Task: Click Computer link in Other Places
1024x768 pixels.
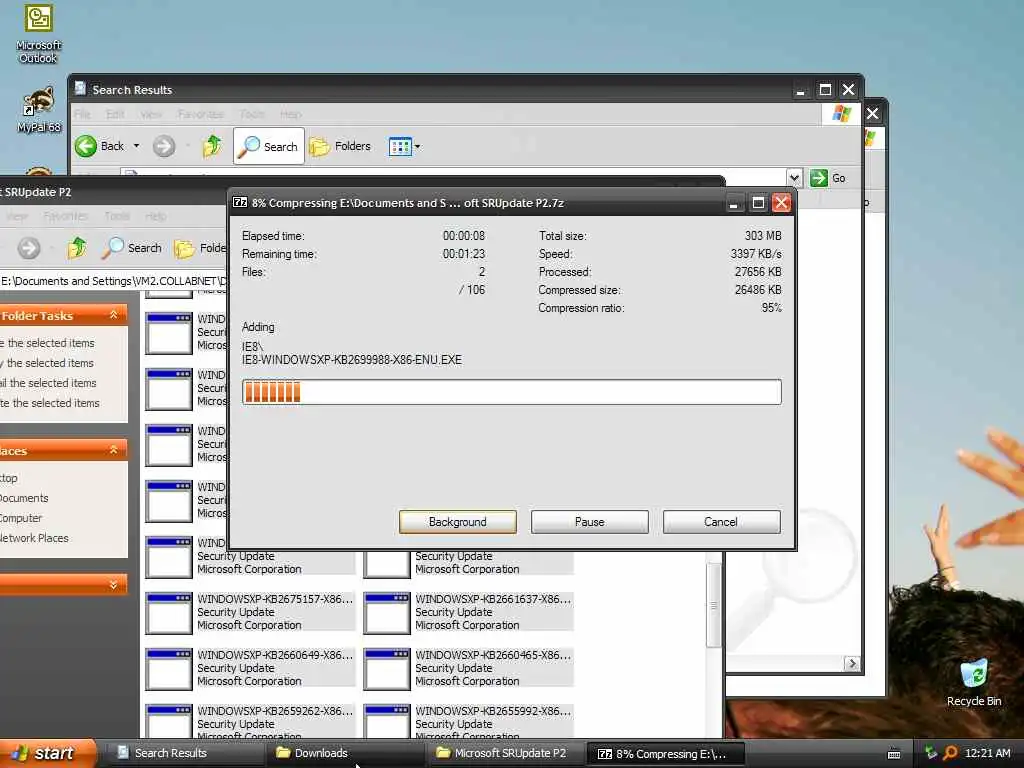Action: click(x=21, y=518)
